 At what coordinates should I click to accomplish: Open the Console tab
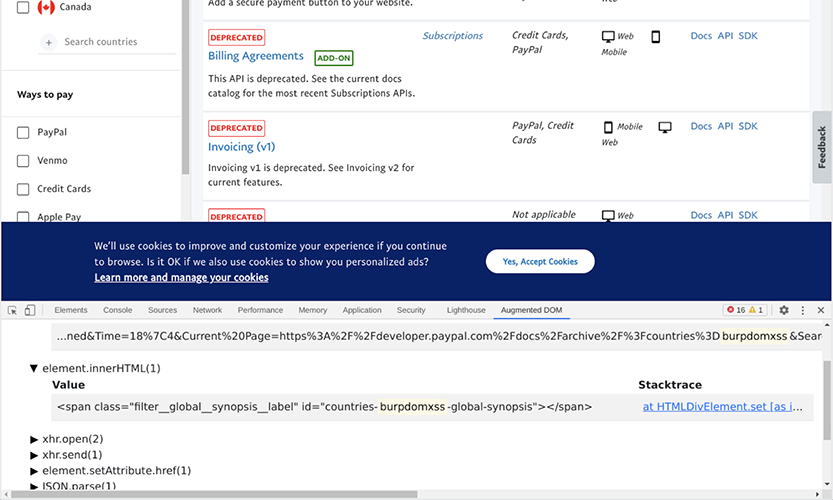(x=117, y=310)
